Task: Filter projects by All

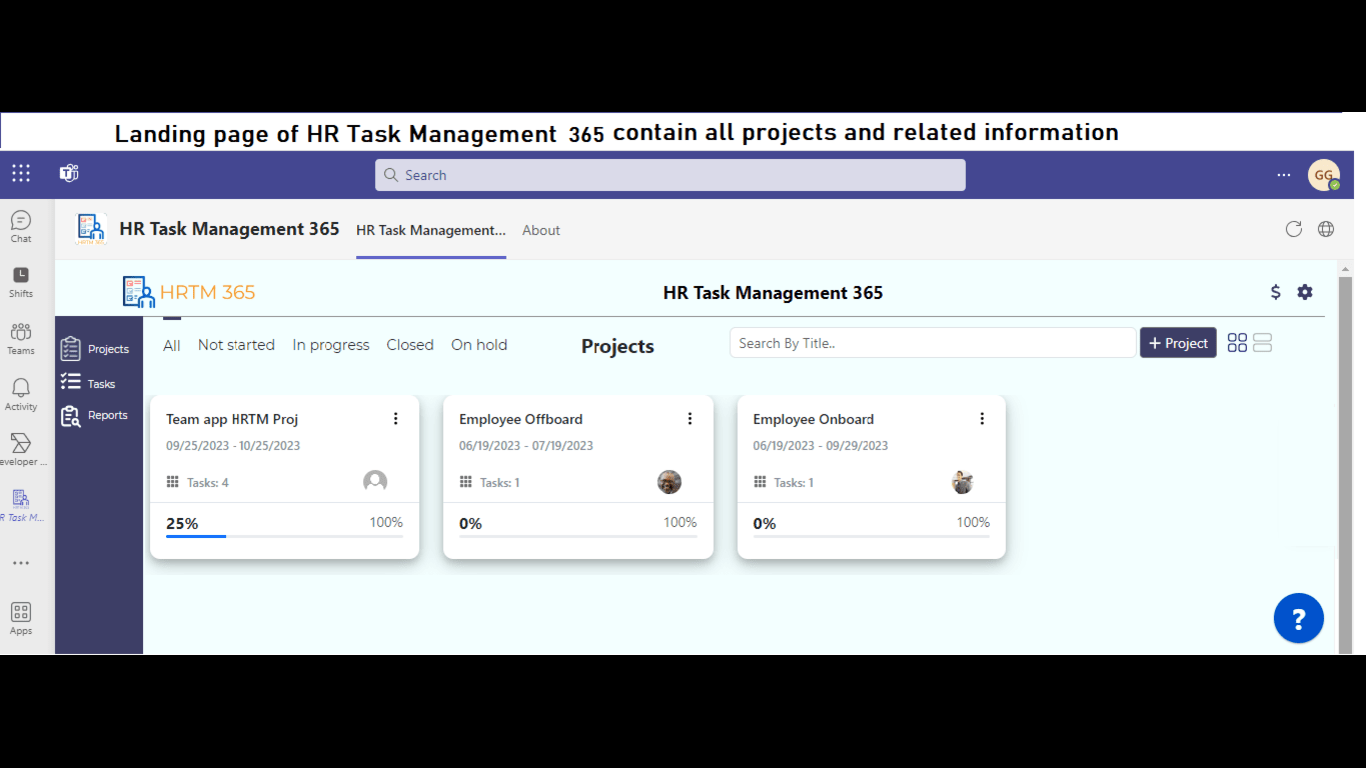Action: click(x=172, y=345)
